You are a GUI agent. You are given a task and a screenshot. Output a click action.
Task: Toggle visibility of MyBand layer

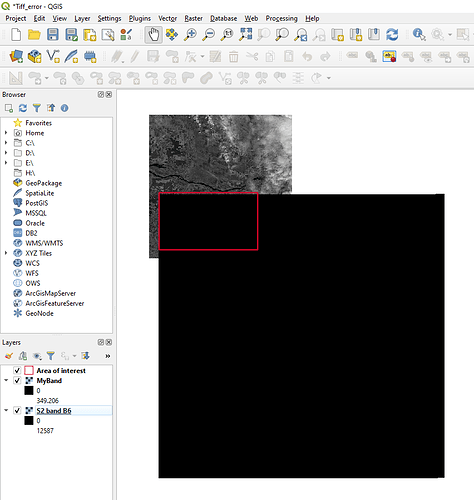pyautogui.click(x=17, y=380)
